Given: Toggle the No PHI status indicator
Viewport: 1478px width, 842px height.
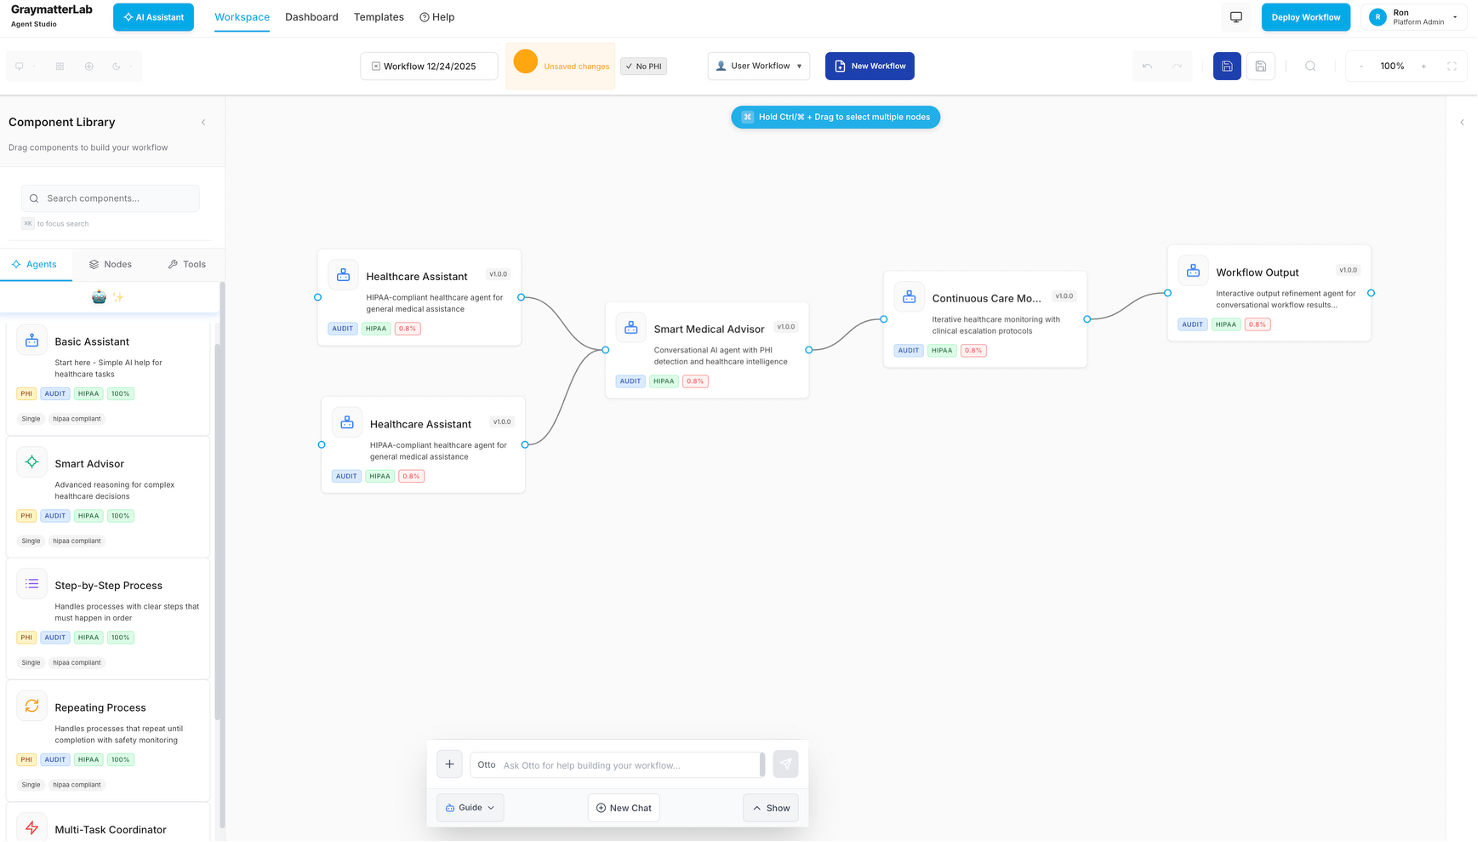Looking at the screenshot, I should tap(643, 65).
